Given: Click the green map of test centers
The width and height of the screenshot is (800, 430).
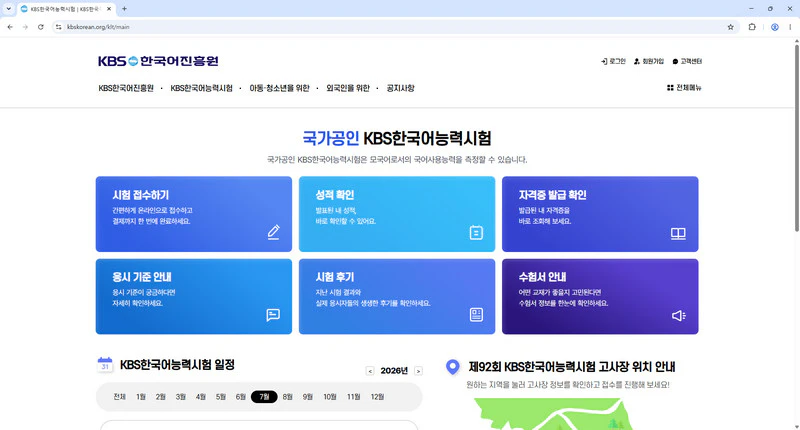Looking at the screenshot, I should [553, 414].
